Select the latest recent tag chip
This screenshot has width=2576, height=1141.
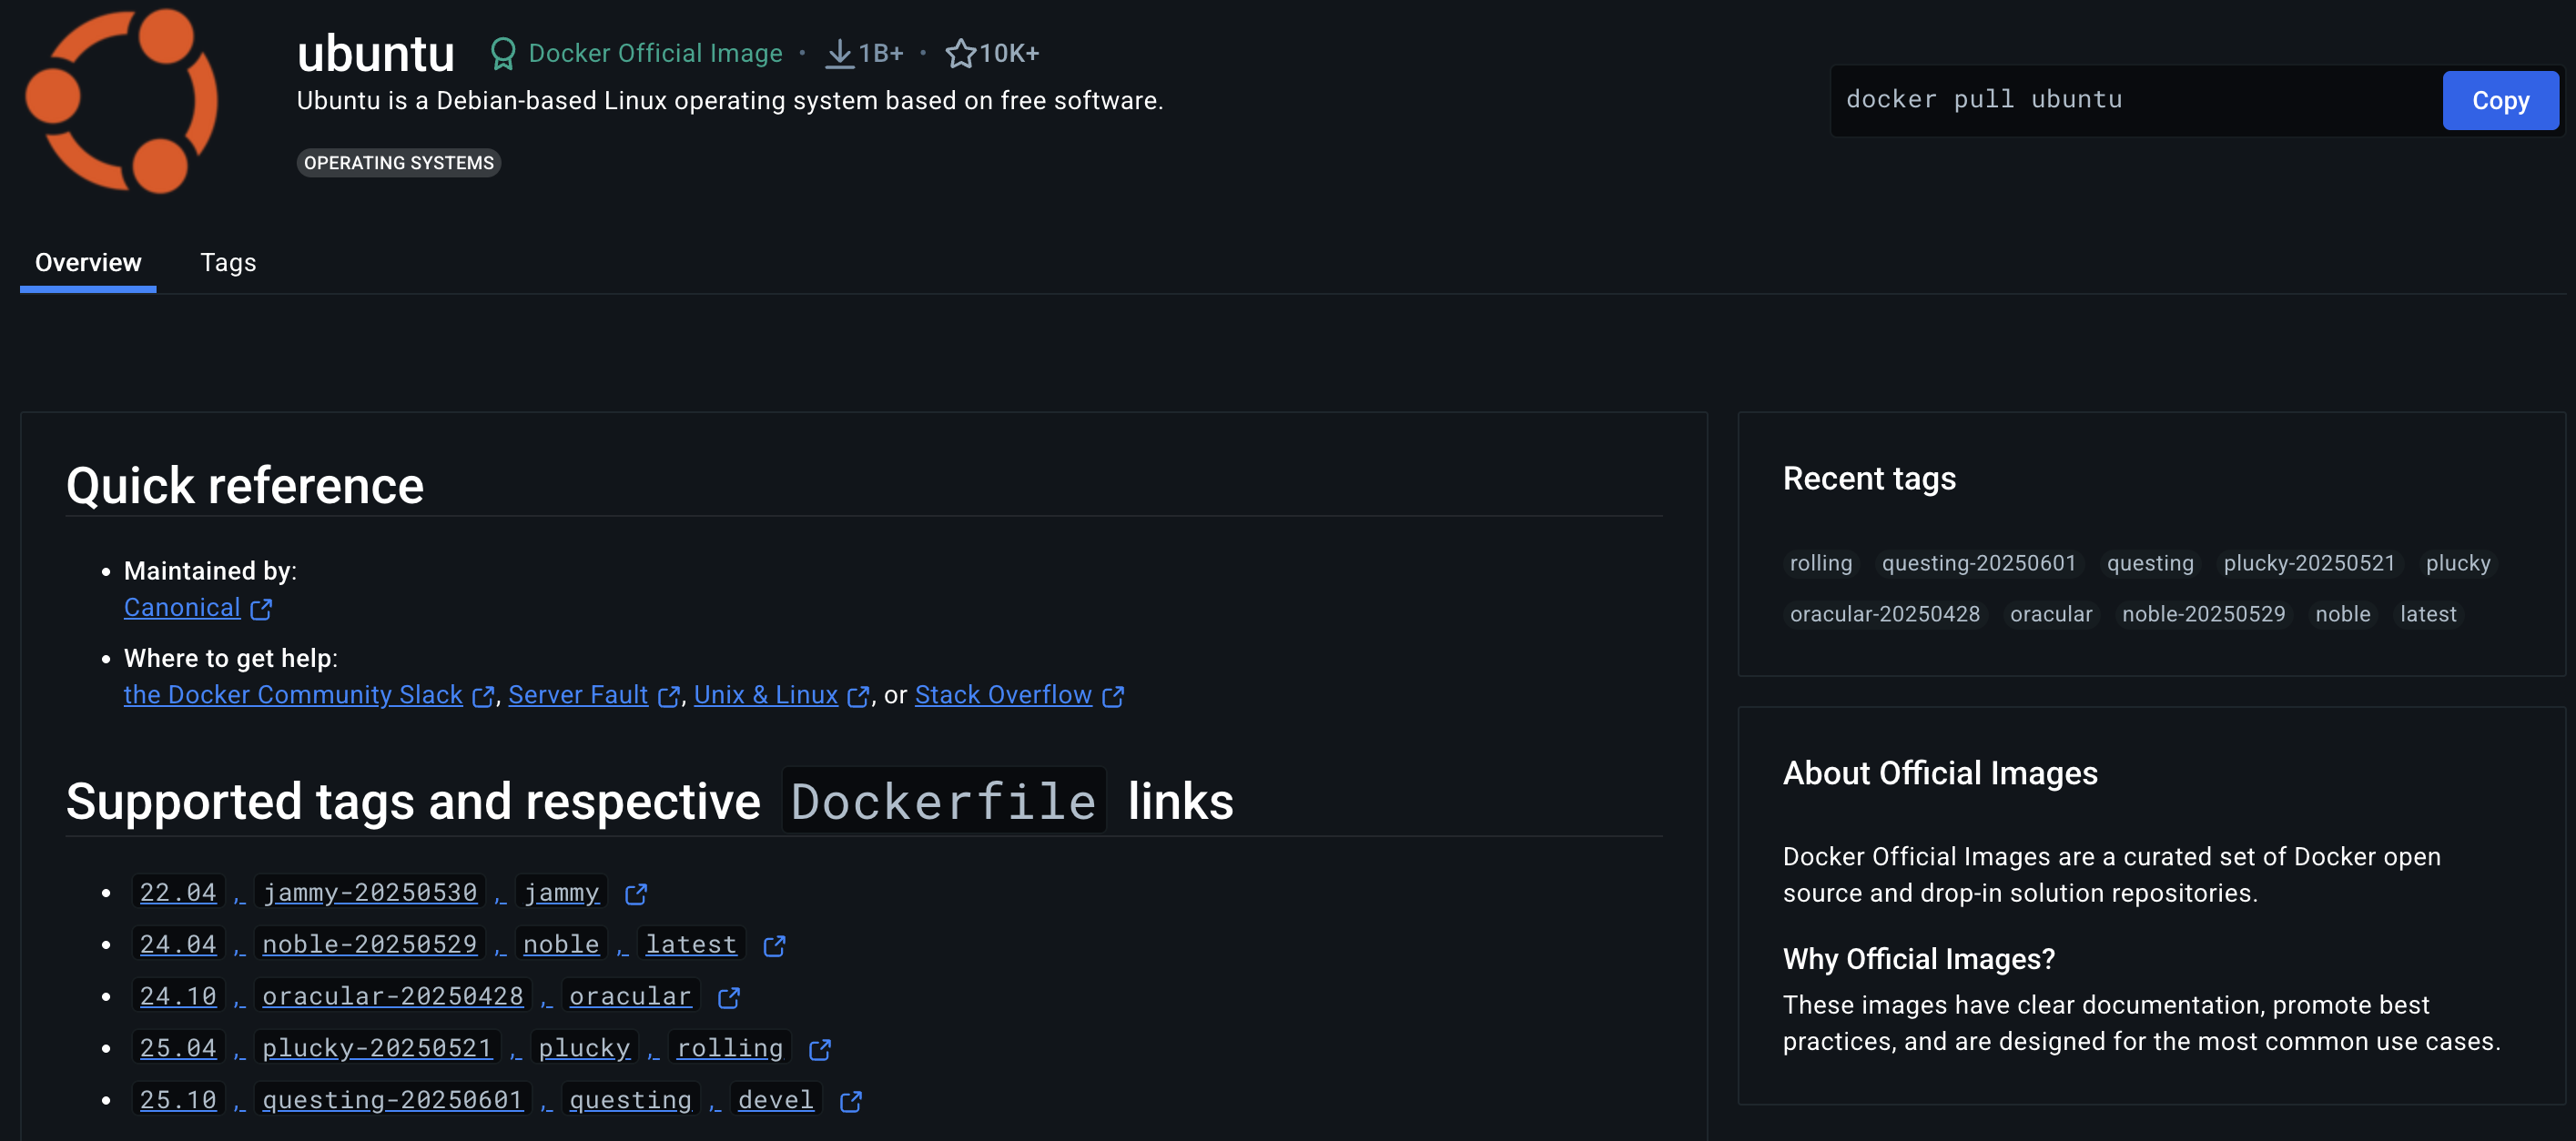[x=2427, y=614]
